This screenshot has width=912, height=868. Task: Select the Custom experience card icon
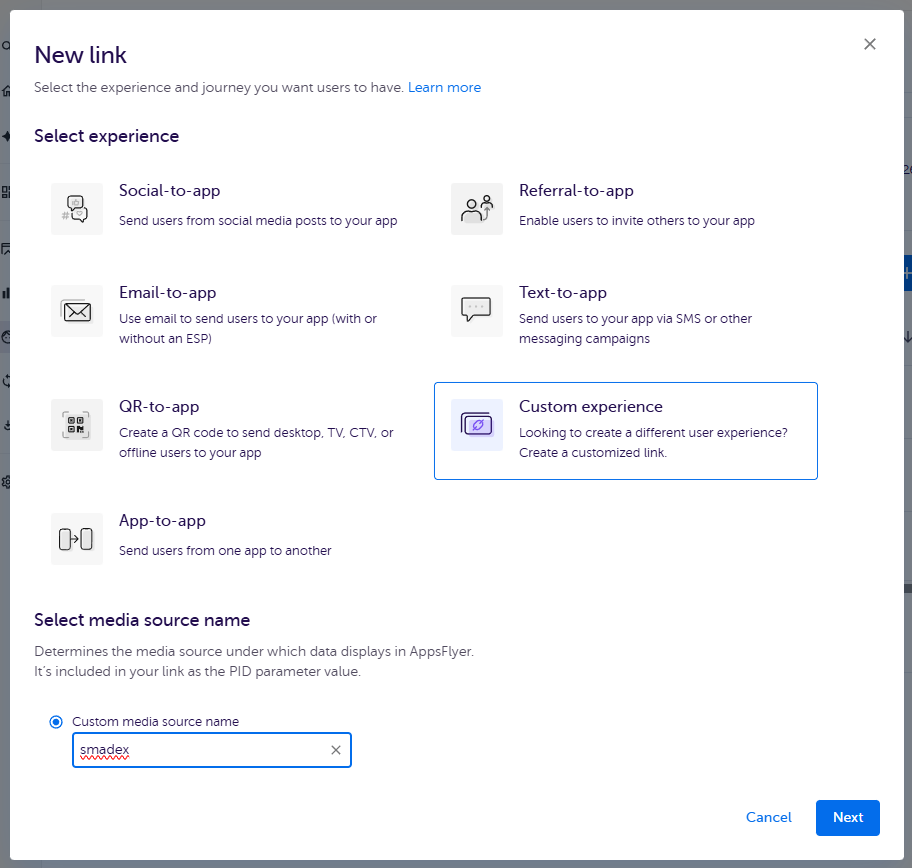coord(477,425)
